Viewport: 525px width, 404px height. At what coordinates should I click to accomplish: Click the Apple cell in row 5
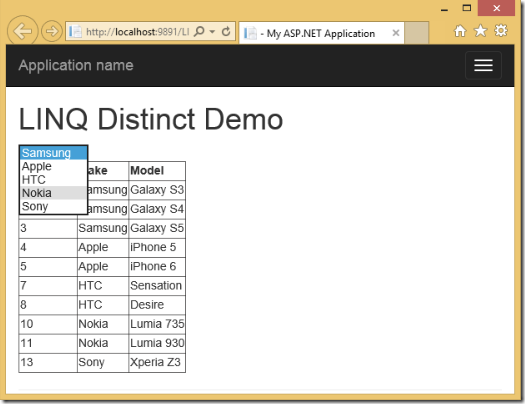[103, 266]
